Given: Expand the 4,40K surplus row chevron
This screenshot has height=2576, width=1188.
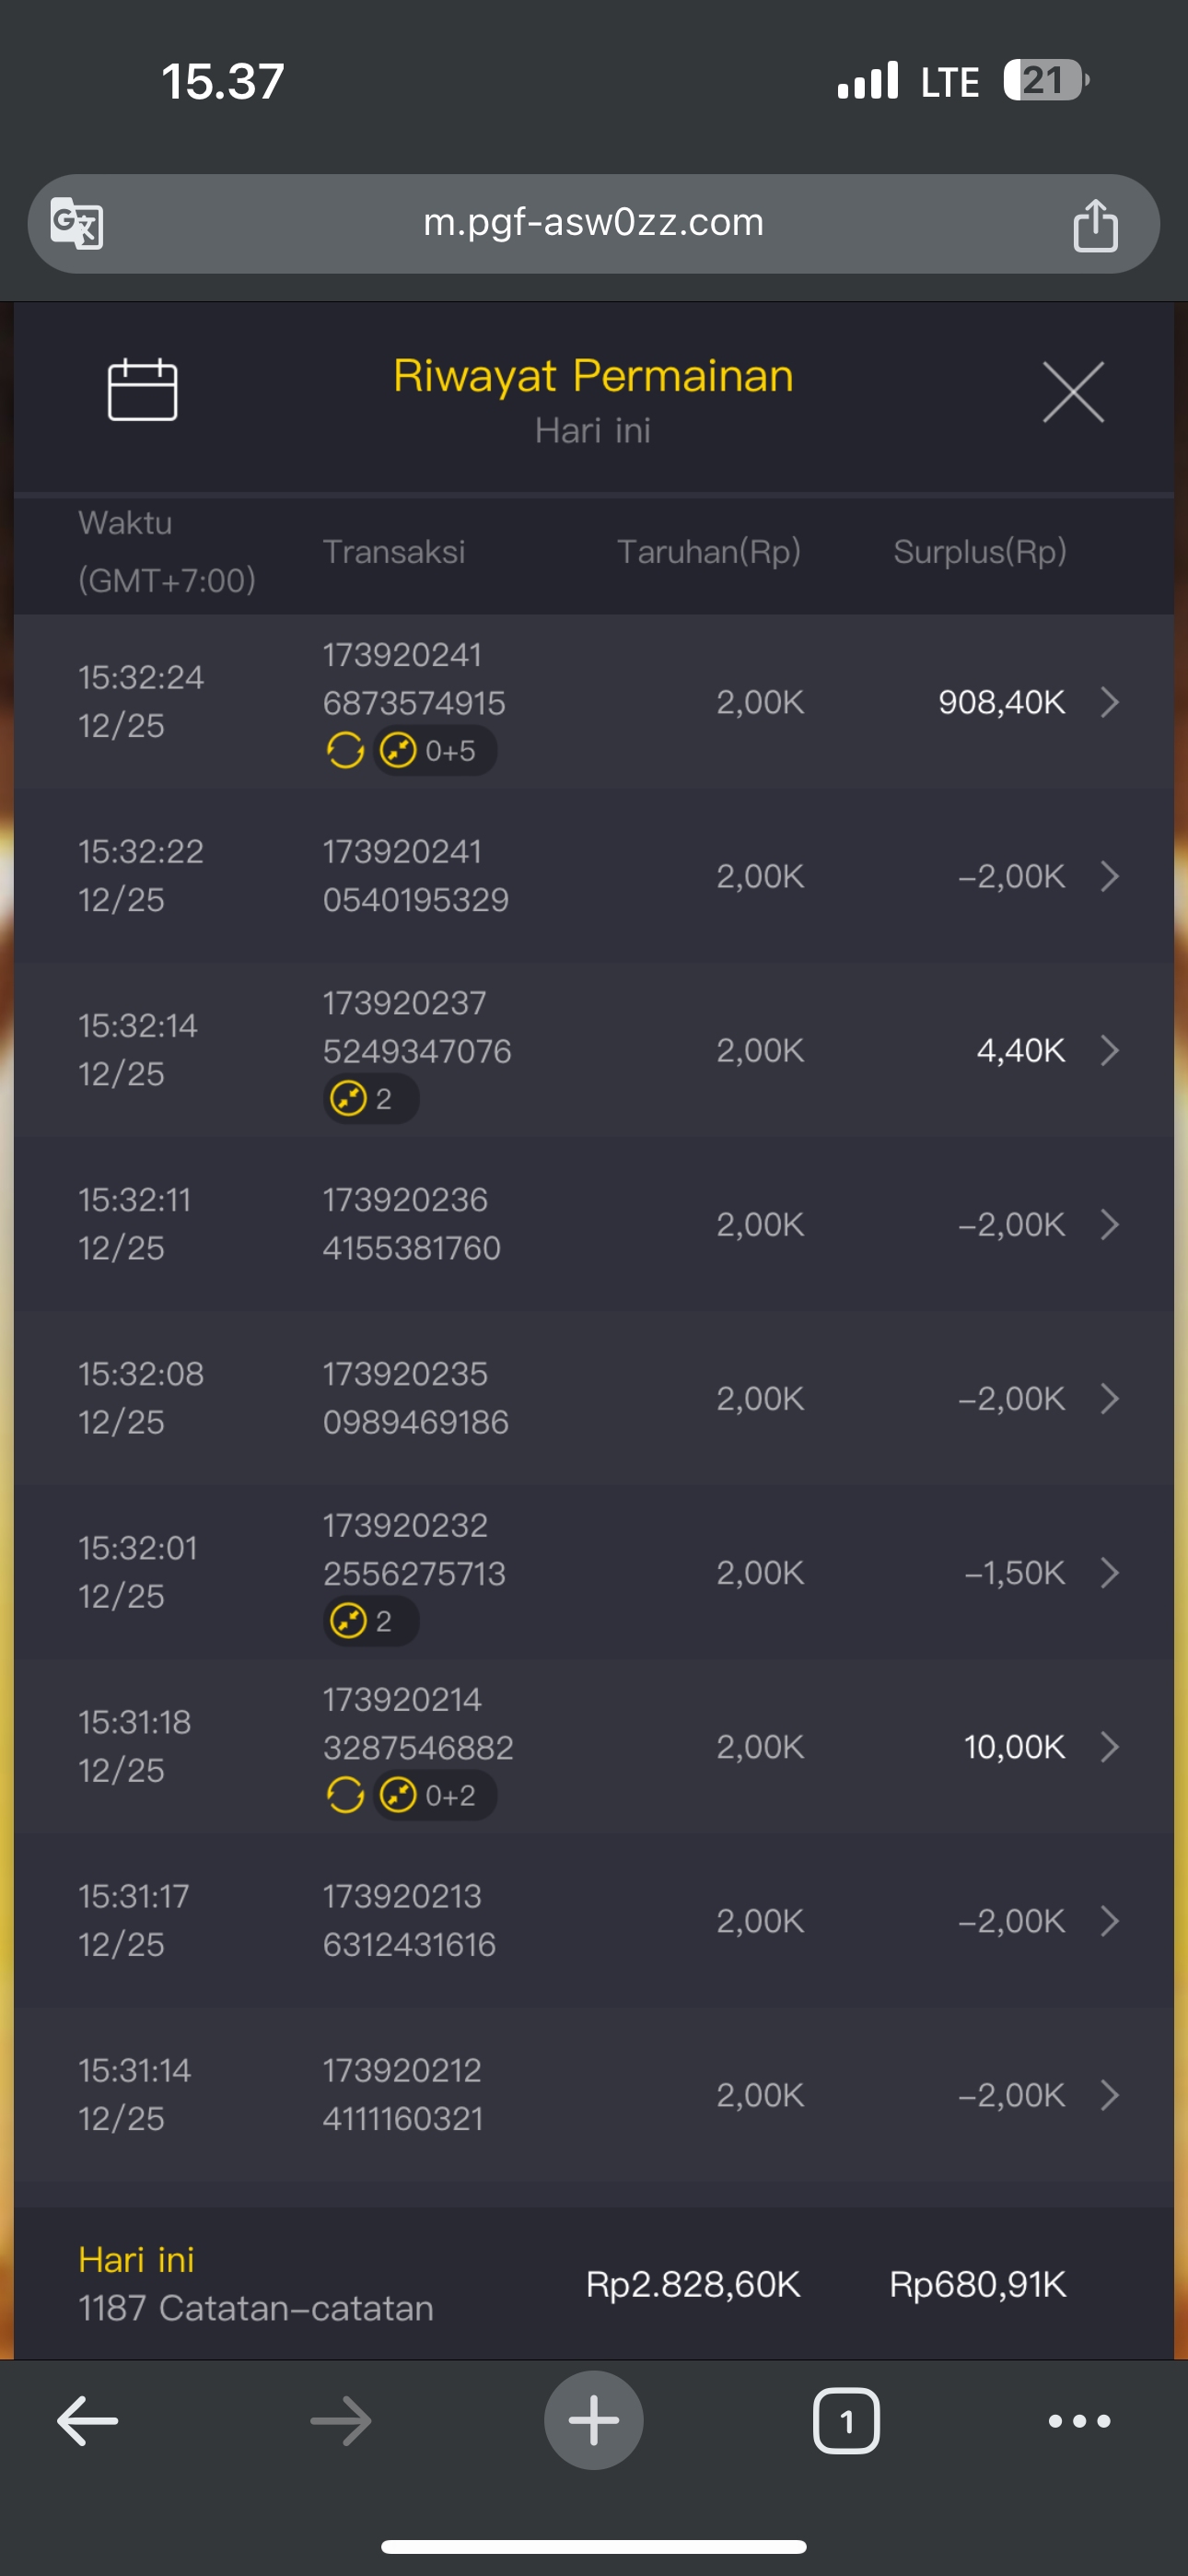Looking at the screenshot, I should [1109, 1050].
